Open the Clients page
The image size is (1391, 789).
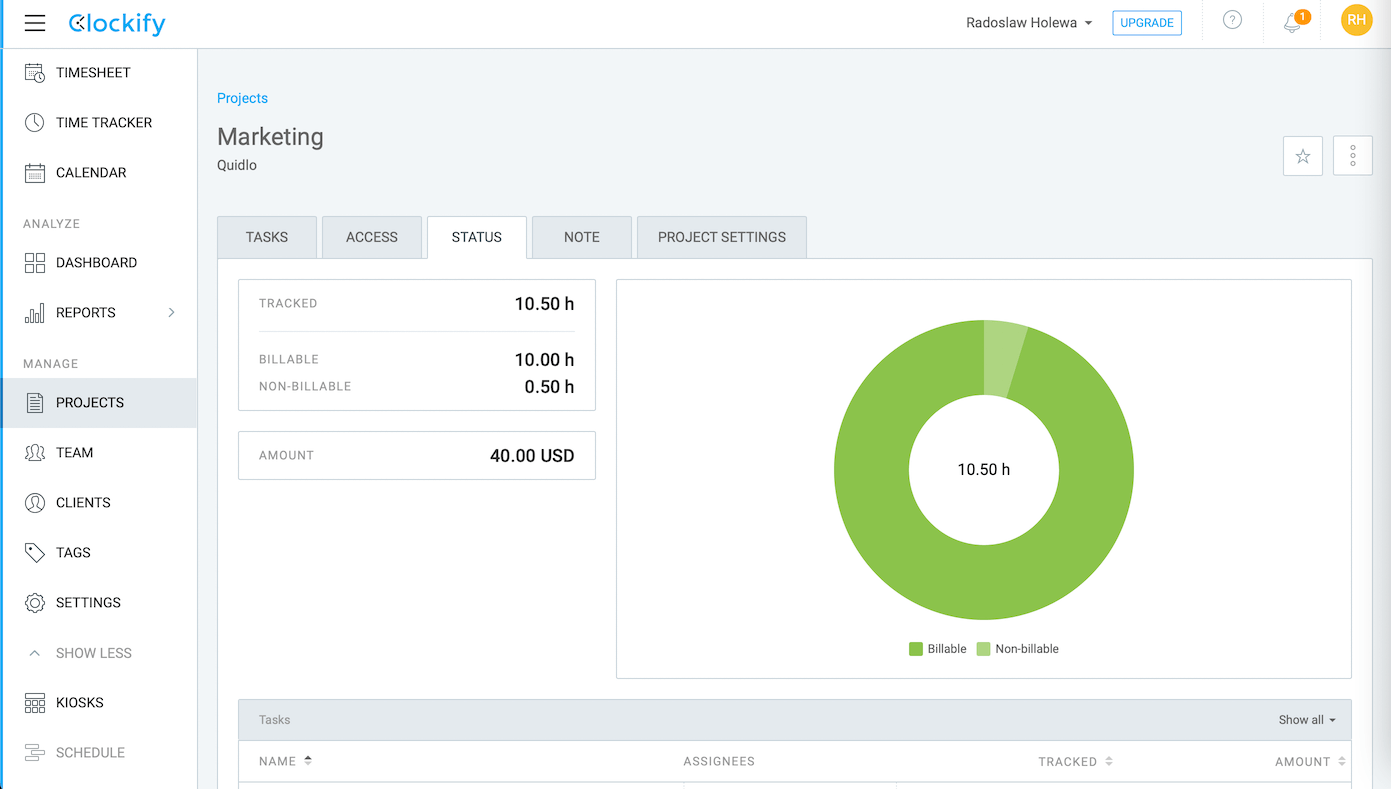click(x=84, y=502)
